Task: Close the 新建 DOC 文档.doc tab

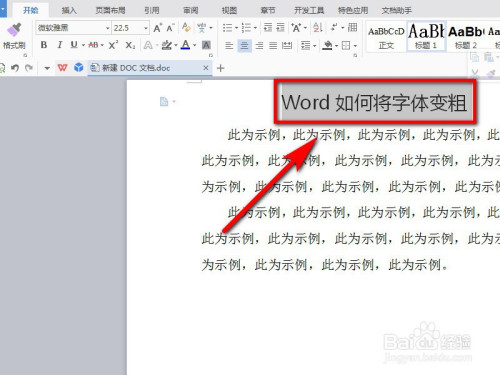Action: point(206,68)
